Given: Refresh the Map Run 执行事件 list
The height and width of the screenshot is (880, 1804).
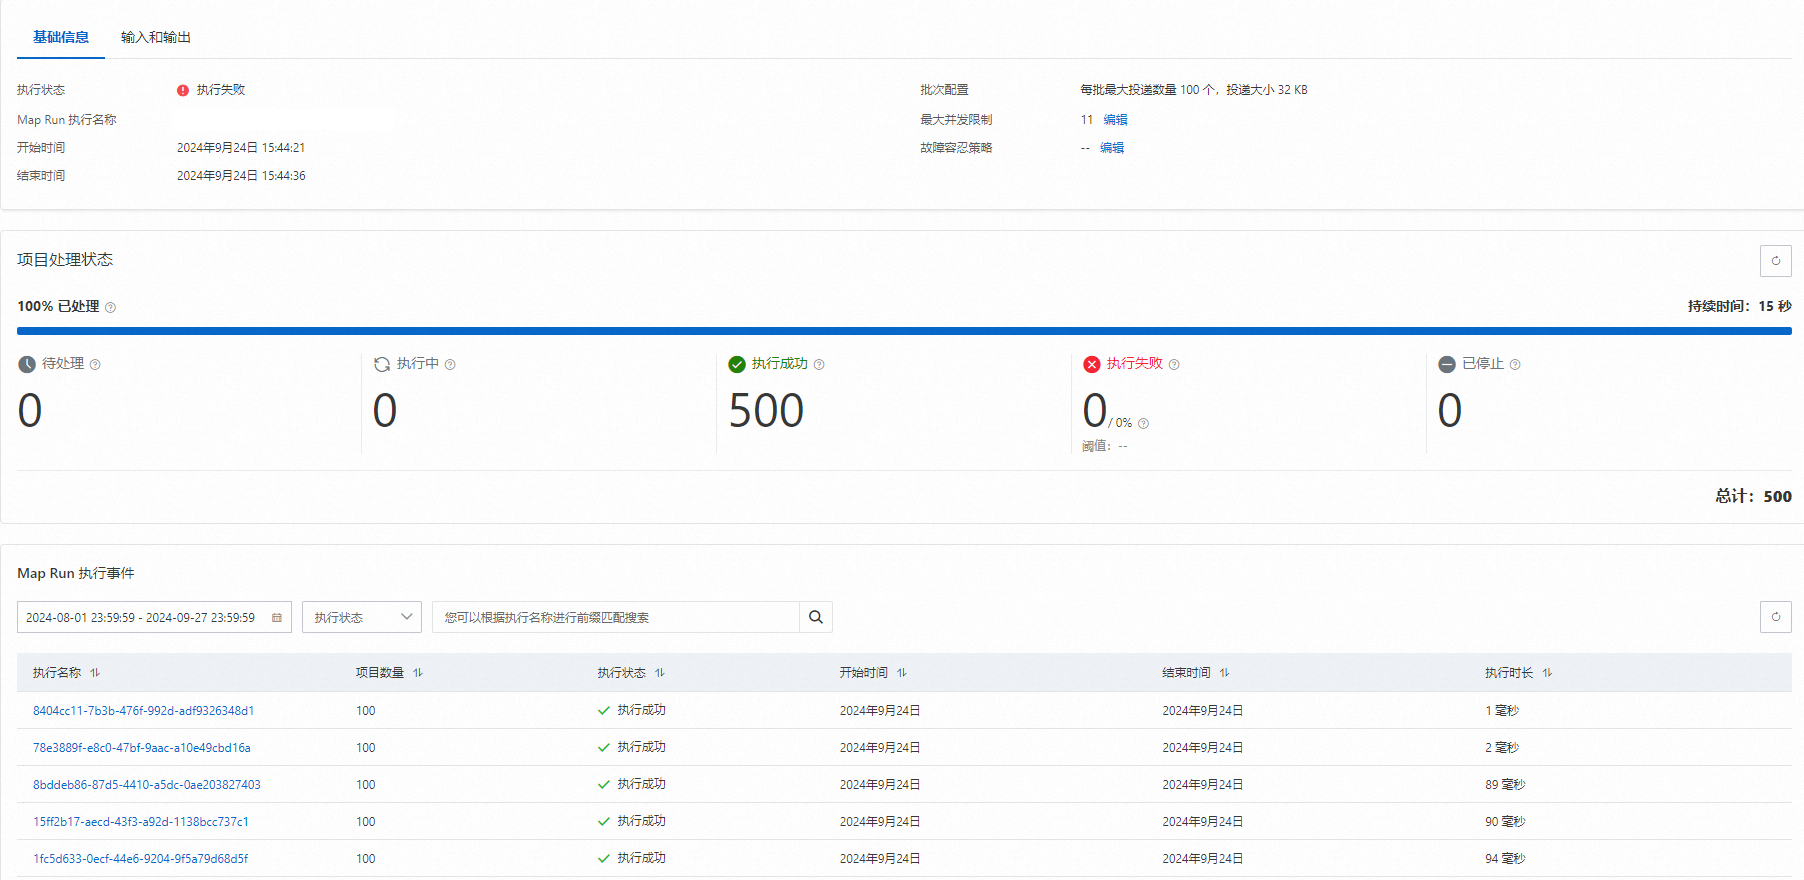Looking at the screenshot, I should (1776, 617).
